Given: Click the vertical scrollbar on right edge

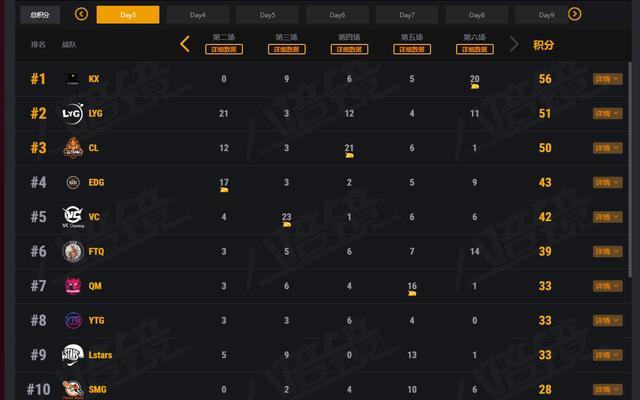Looking at the screenshot, I should point(630,171).
